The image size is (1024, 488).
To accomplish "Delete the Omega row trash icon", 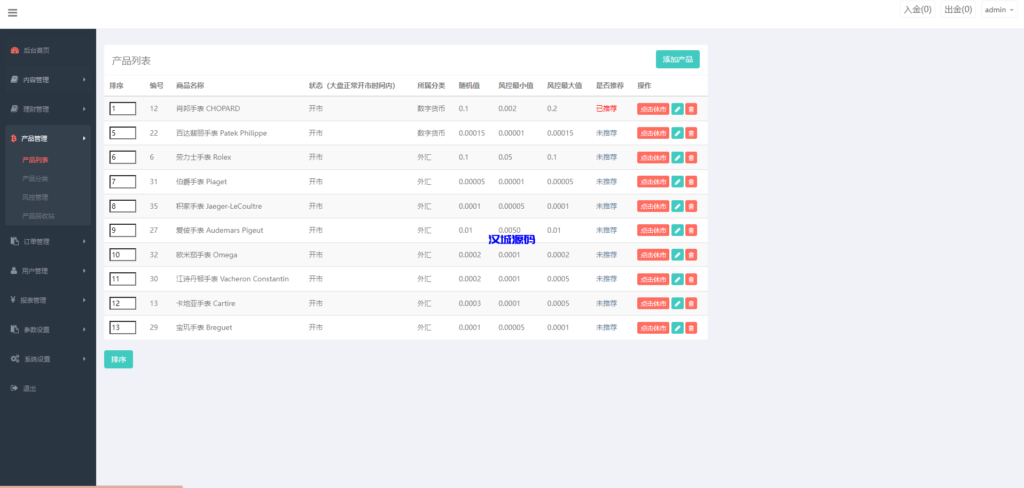I will tap(692, 255).
